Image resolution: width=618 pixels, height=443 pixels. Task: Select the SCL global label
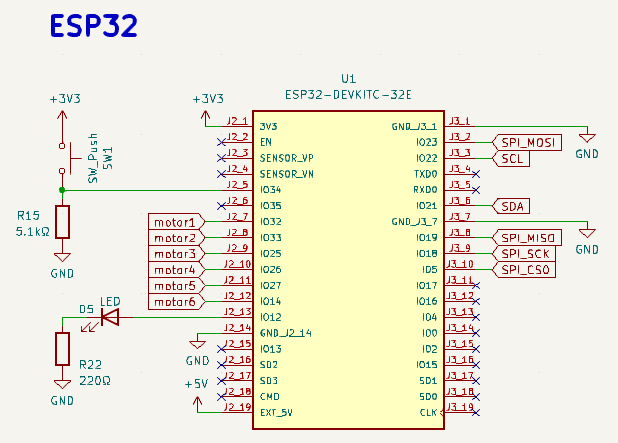[x=511, y=158]
